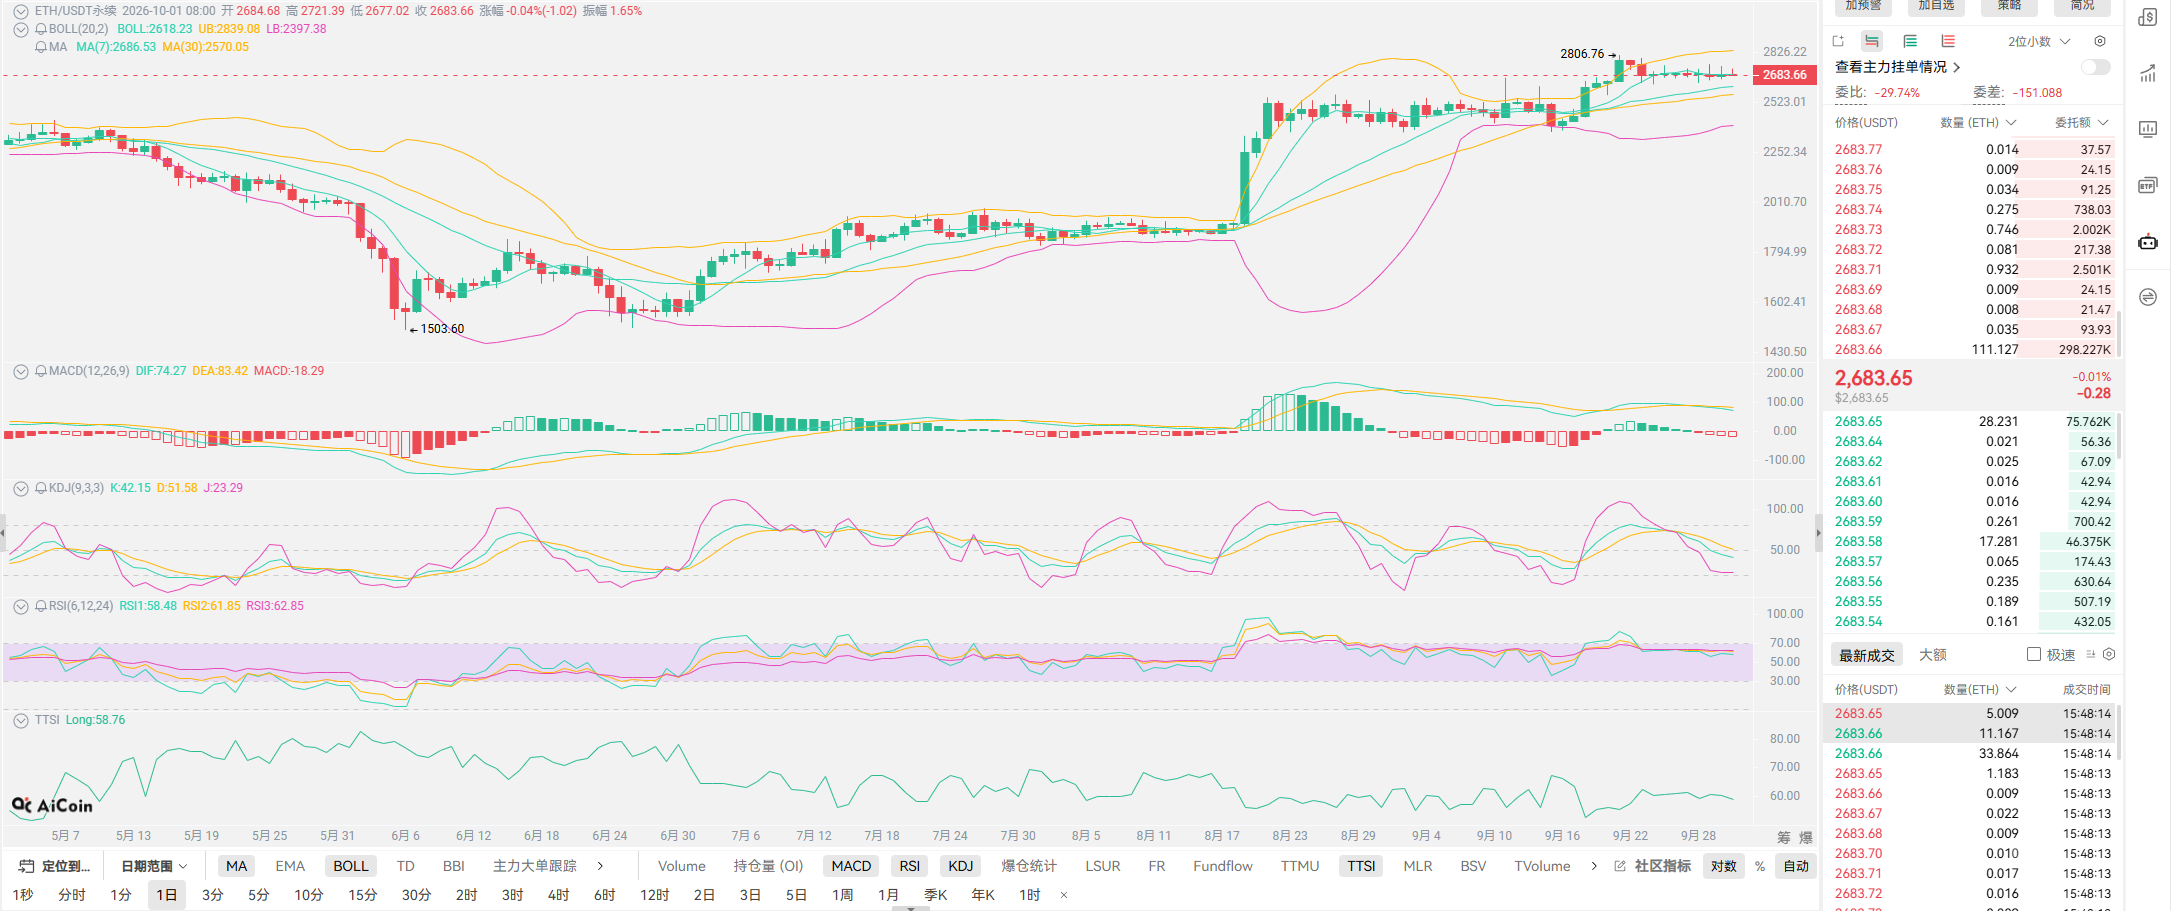Click the swap arrows circle sidebar icon
Viewport: 2171px width, 911px height.
(2148, 297)
